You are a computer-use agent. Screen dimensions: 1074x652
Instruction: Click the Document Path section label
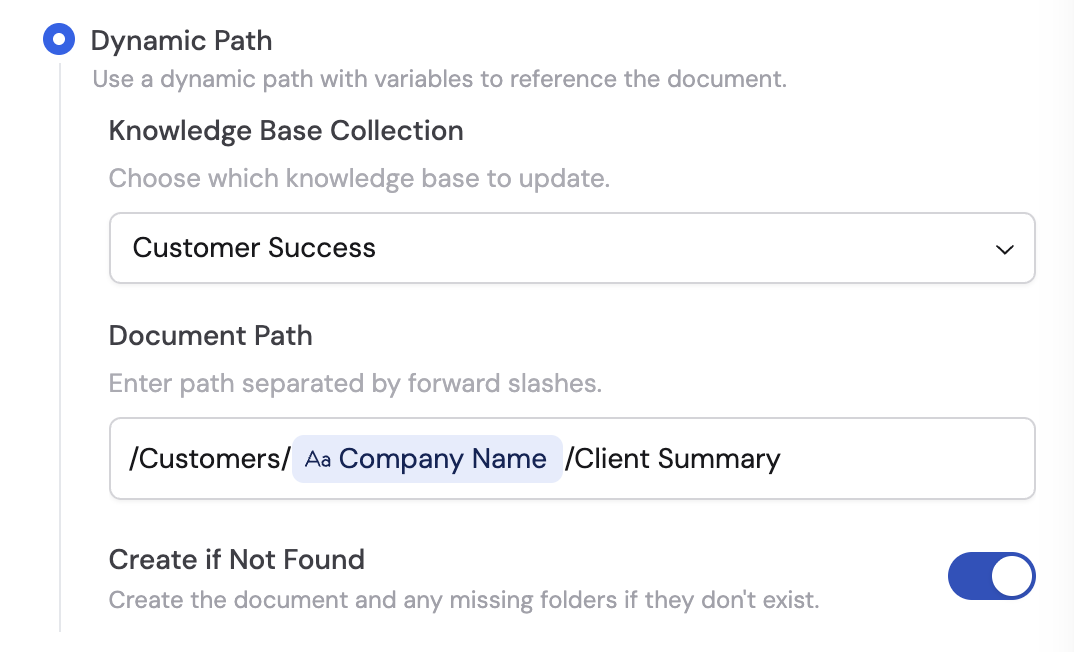(211, 336)
